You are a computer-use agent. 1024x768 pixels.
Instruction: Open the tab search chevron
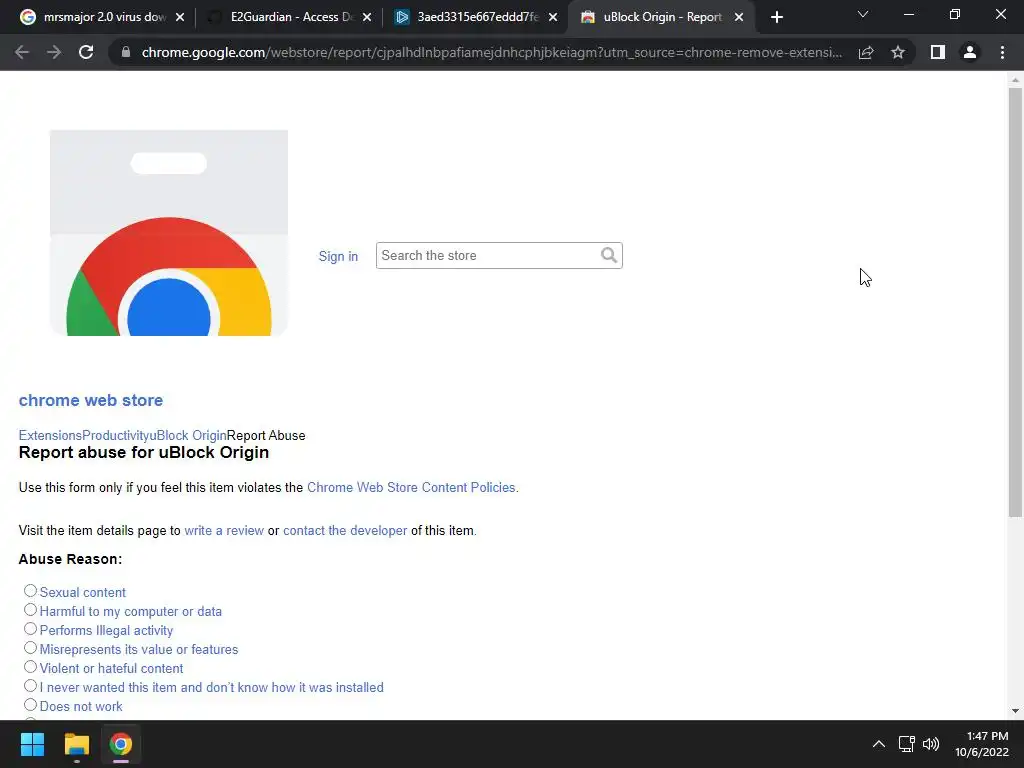(x=863, y=14)
